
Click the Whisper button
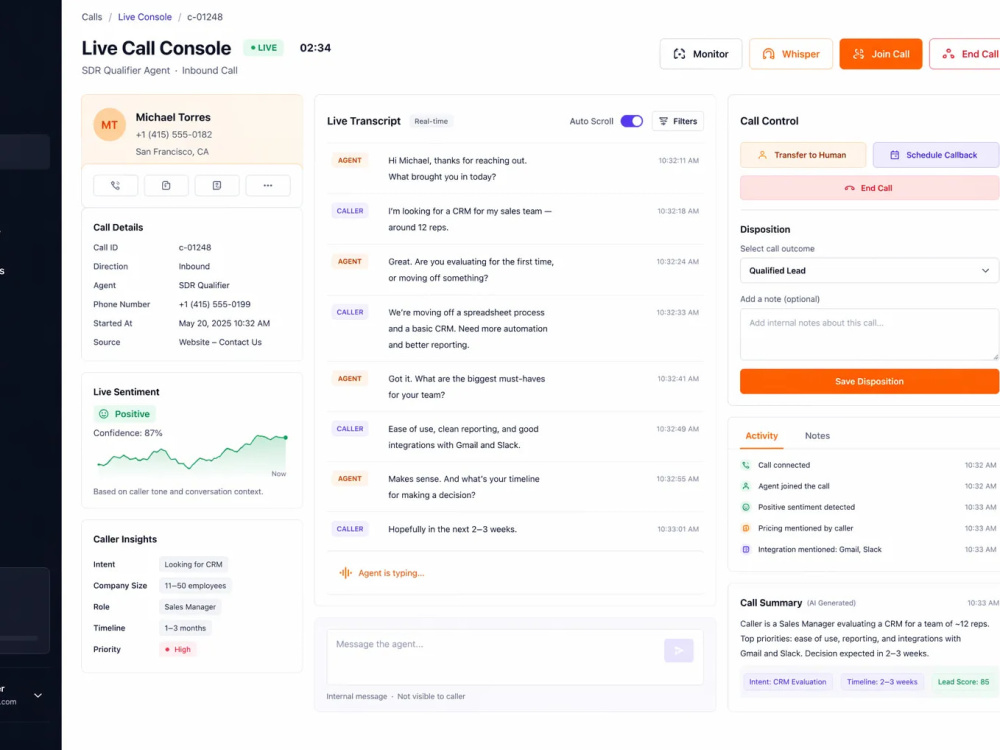(791, 54)
